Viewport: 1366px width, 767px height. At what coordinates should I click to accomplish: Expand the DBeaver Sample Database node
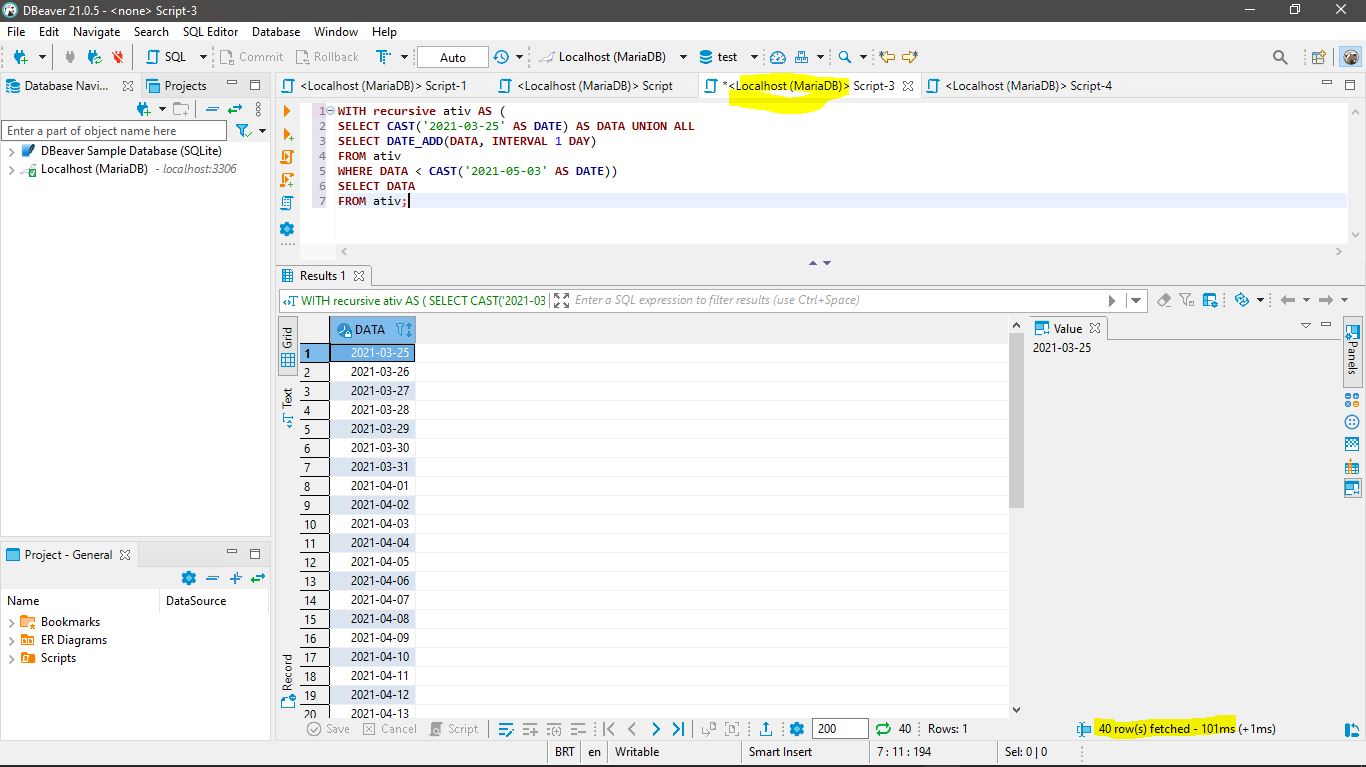11,151
